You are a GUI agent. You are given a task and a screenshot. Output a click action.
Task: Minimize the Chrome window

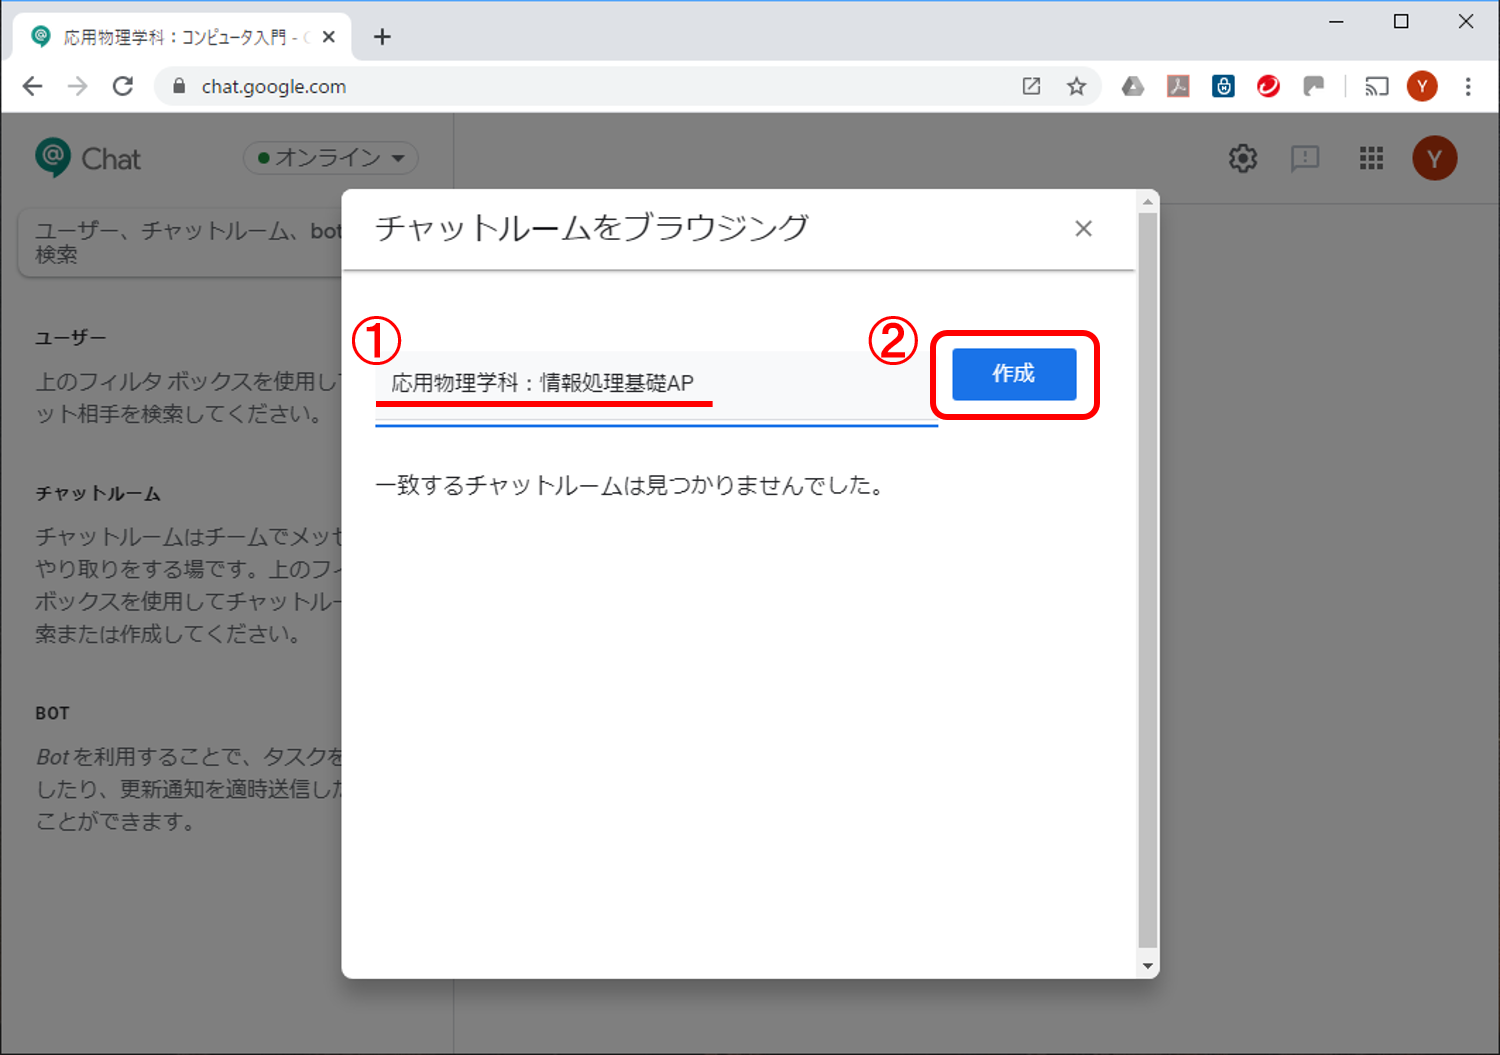click(1336, 21)
